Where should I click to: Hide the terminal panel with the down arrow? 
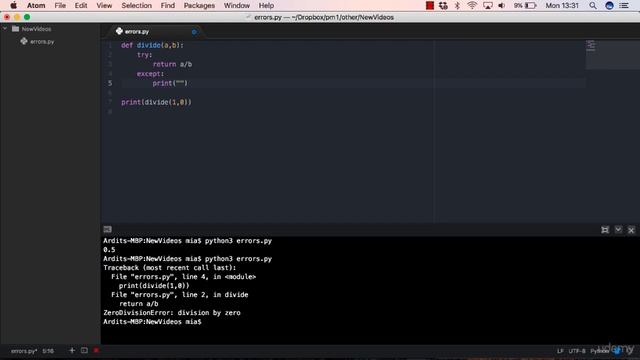pyautogui.click(x=618, y=230)
